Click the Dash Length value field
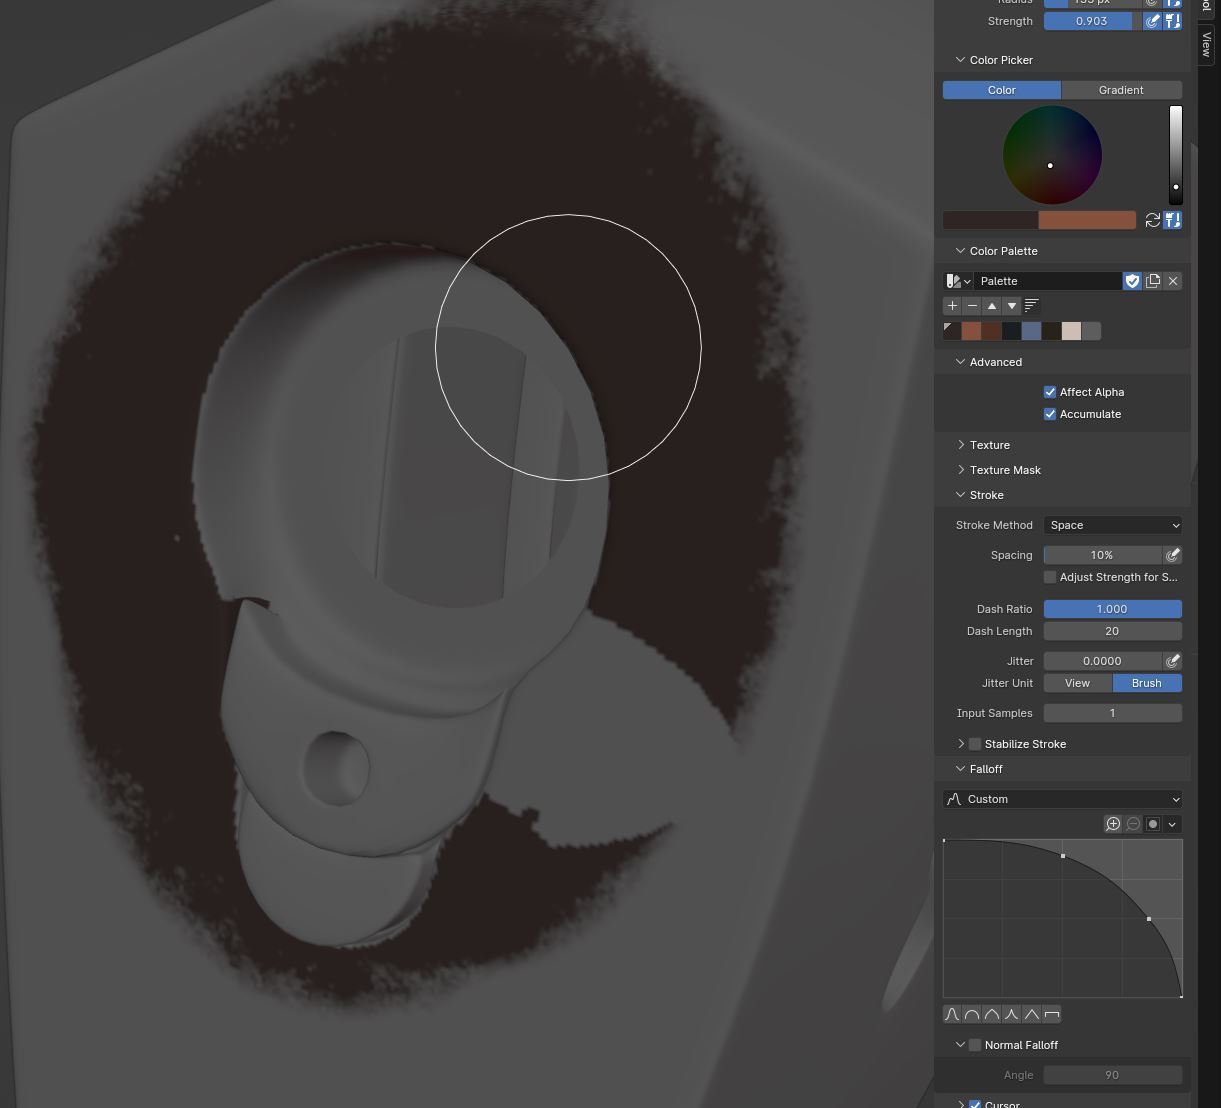This screenshot has height=1108, width=1221. click(x=1112, y=631)
